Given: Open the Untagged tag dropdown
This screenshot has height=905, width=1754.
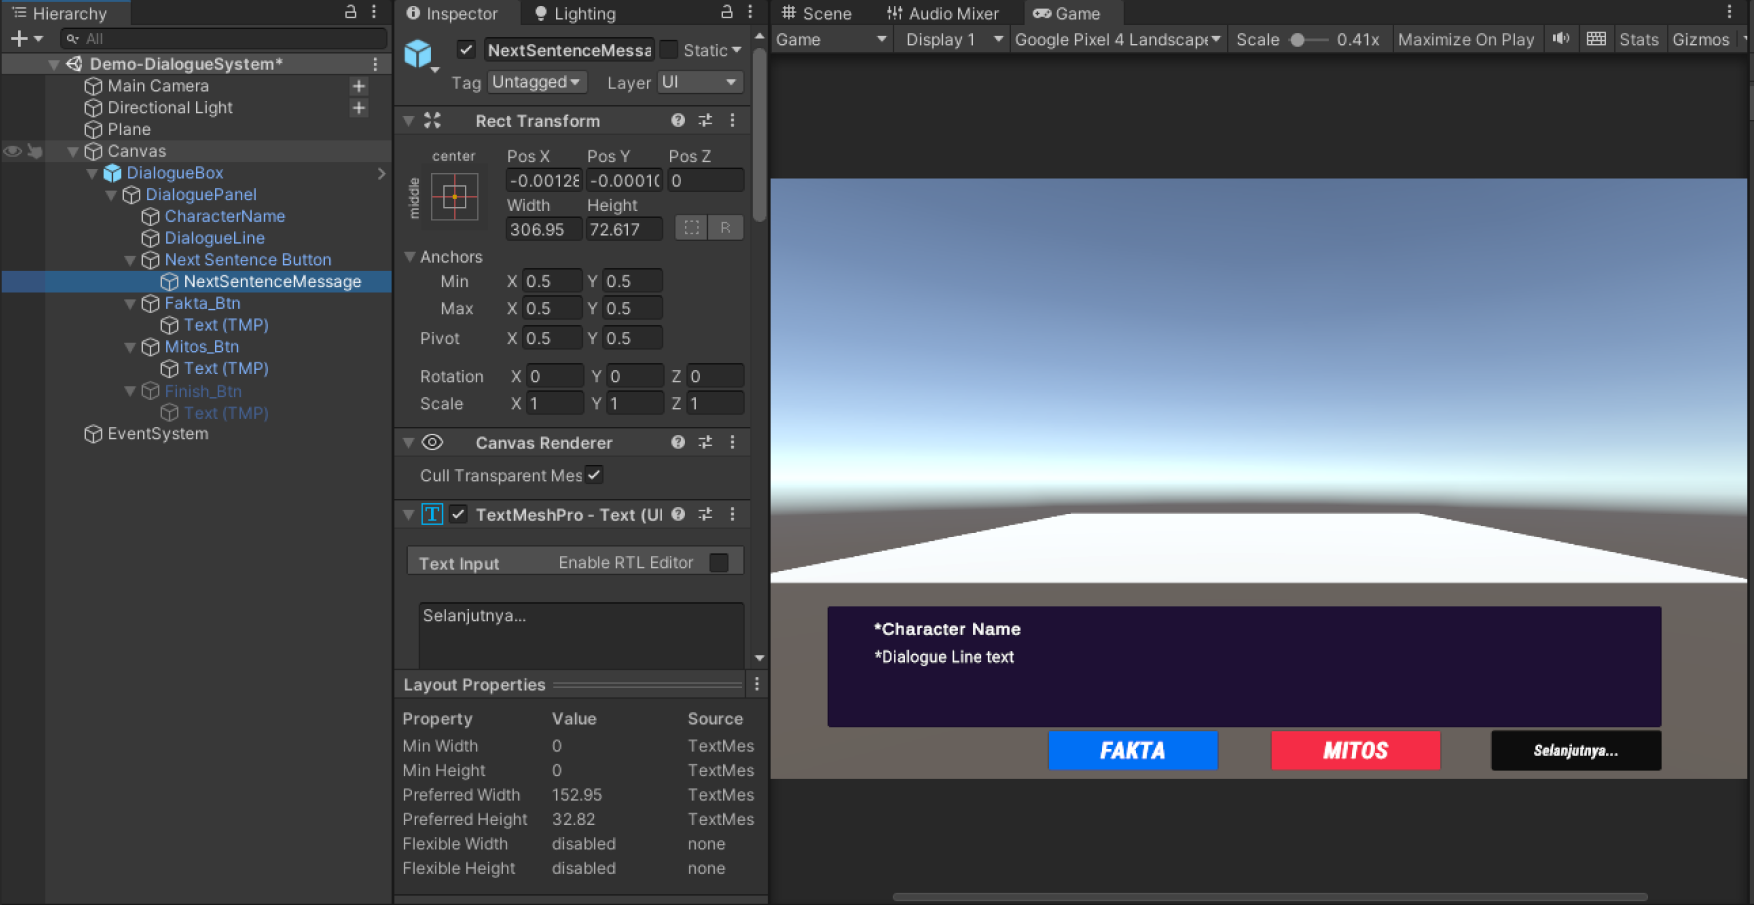Looking at the screenshot, I should click(x=536, y=82).
